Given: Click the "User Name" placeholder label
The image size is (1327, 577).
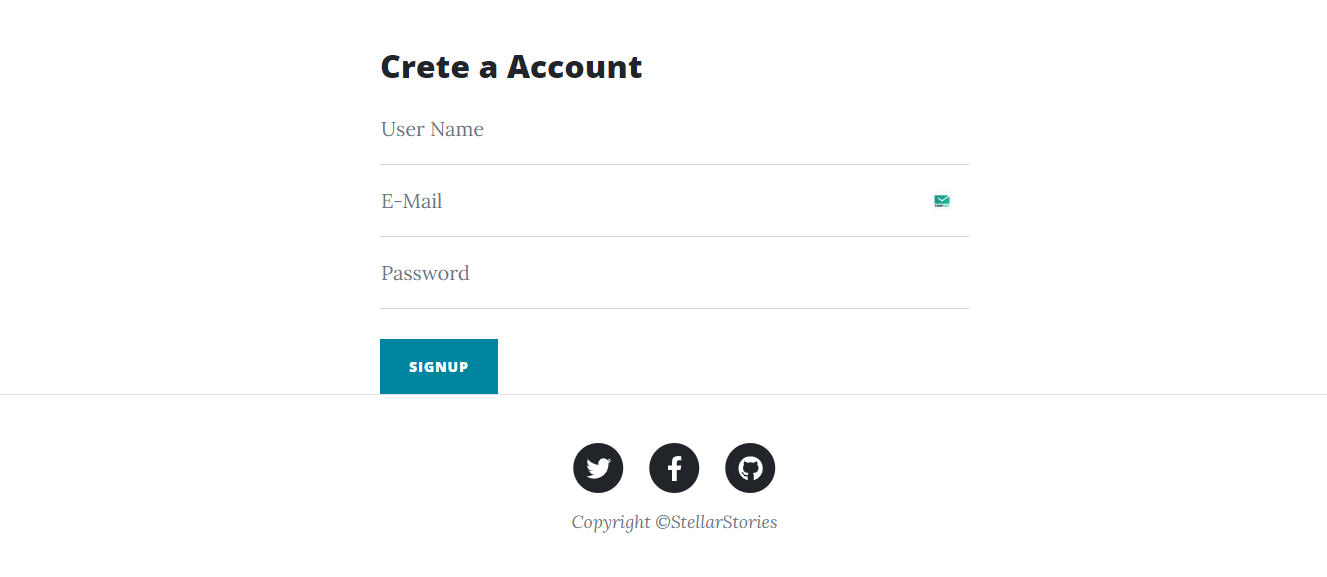Looking at the screenshot, I should 432,130.
